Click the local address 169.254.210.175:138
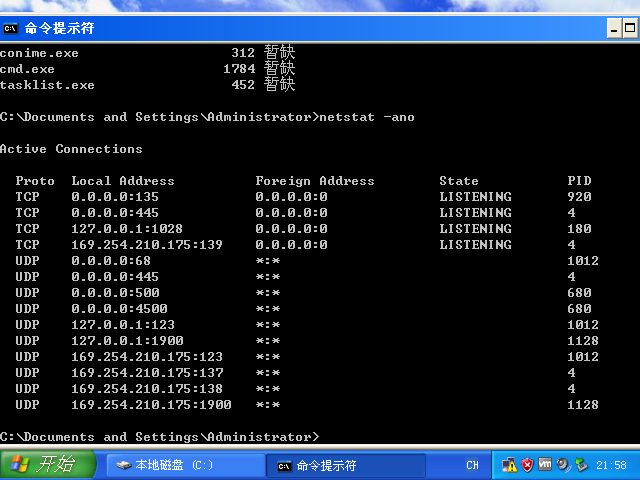The width and height of the screenshot is (640, 480). tap(147, 389)
